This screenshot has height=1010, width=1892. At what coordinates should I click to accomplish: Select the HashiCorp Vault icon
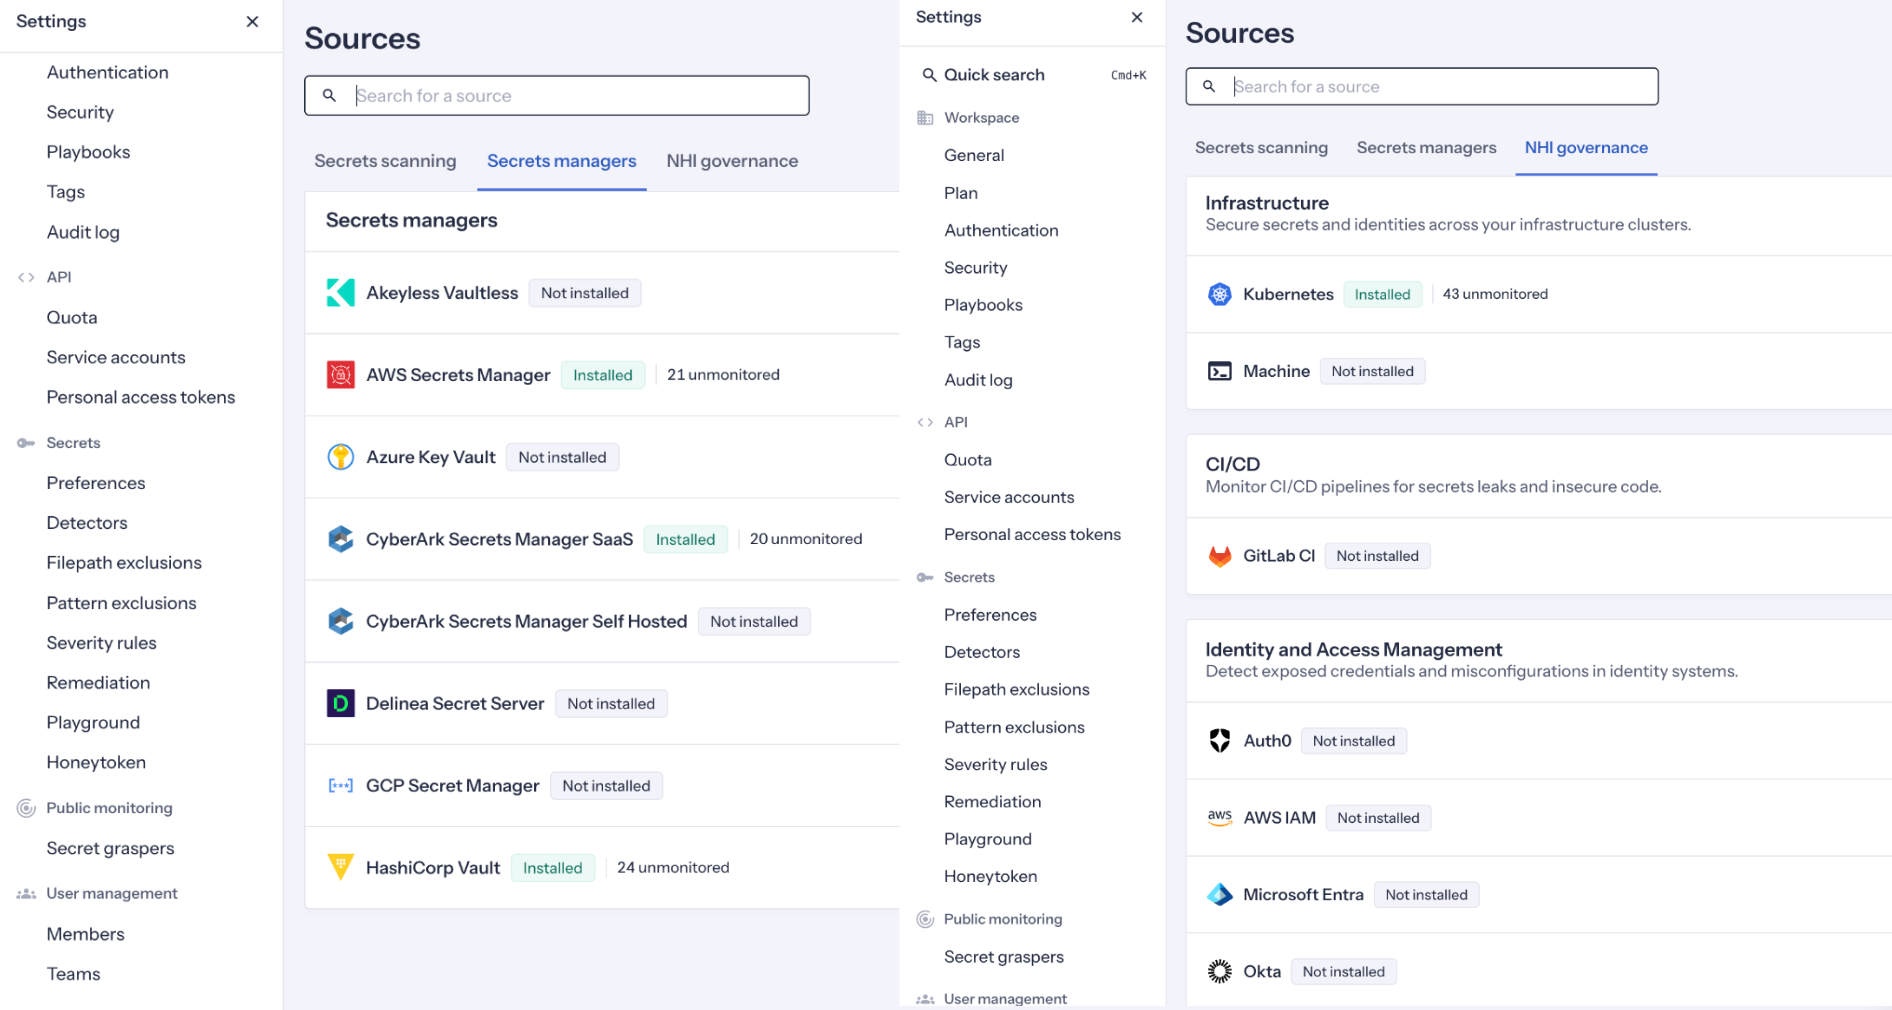(x=340, y=867)
